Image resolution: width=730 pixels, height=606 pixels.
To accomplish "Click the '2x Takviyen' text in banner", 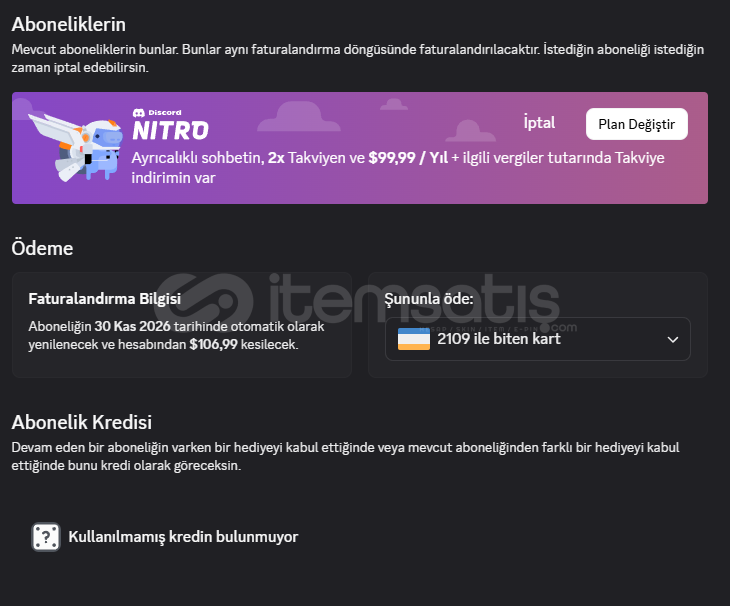I will click(306, 158).
